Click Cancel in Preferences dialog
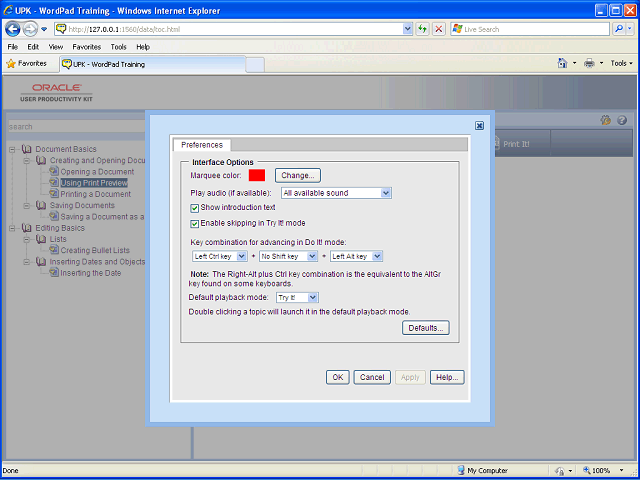 (372, 377)
